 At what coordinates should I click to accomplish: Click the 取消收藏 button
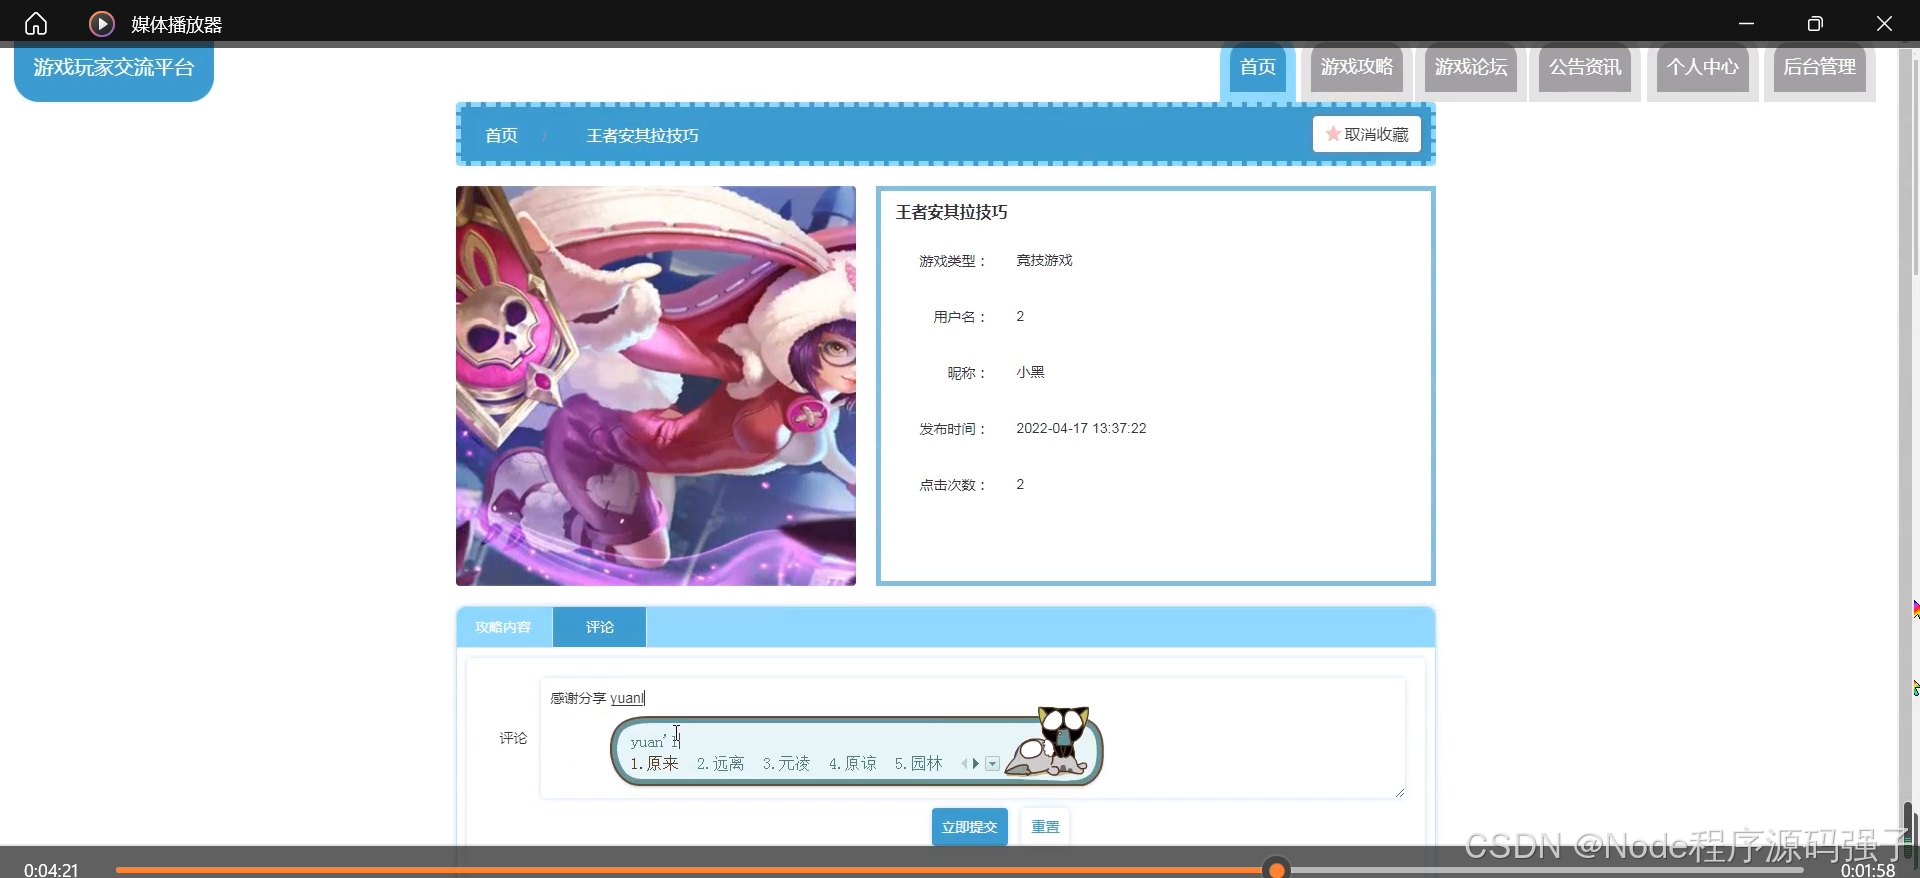[1367, 134]
